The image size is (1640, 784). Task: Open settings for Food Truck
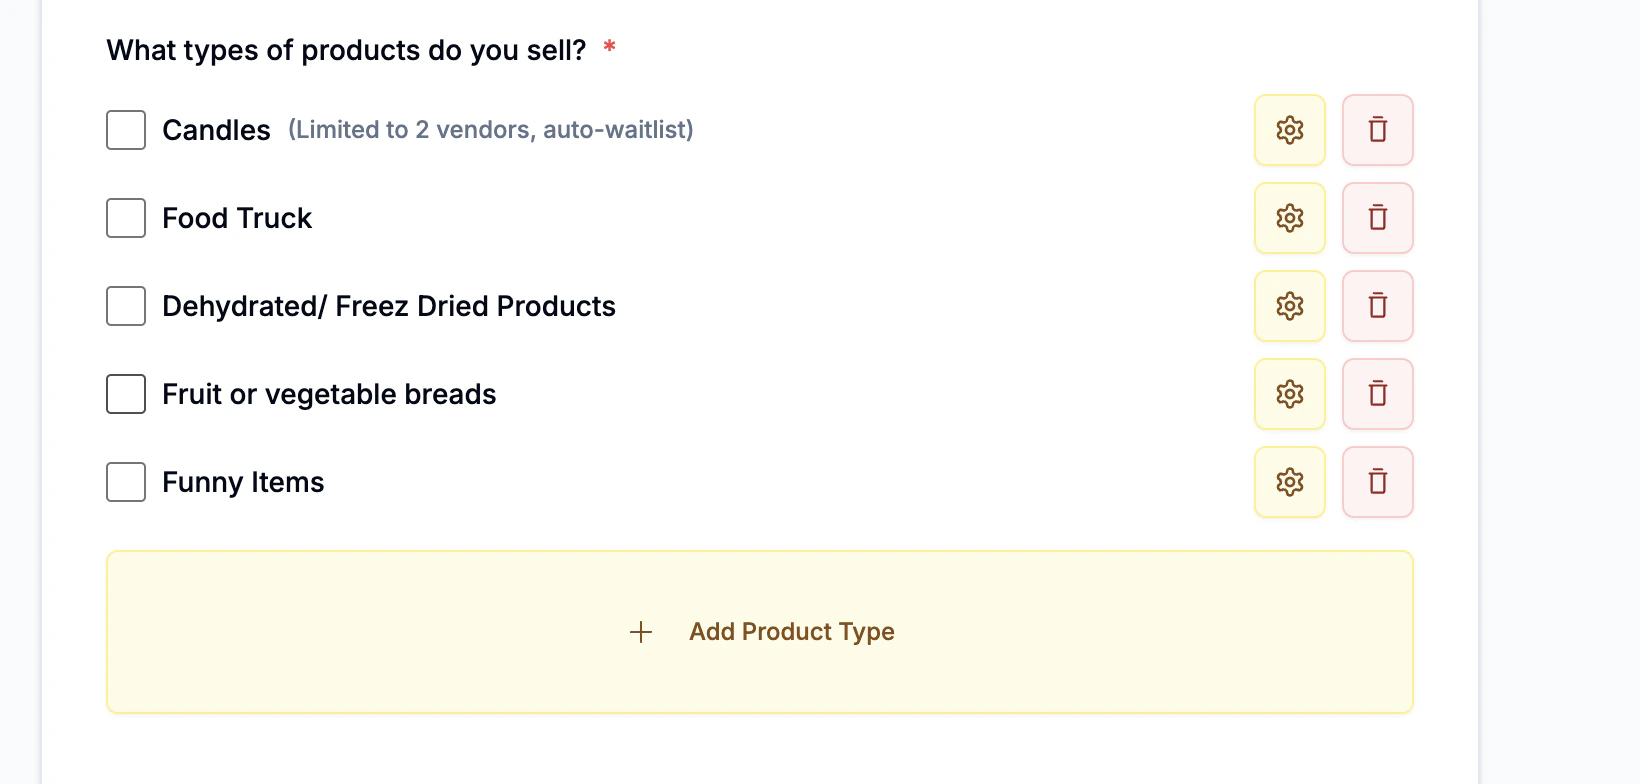(x=1289, y=218)
